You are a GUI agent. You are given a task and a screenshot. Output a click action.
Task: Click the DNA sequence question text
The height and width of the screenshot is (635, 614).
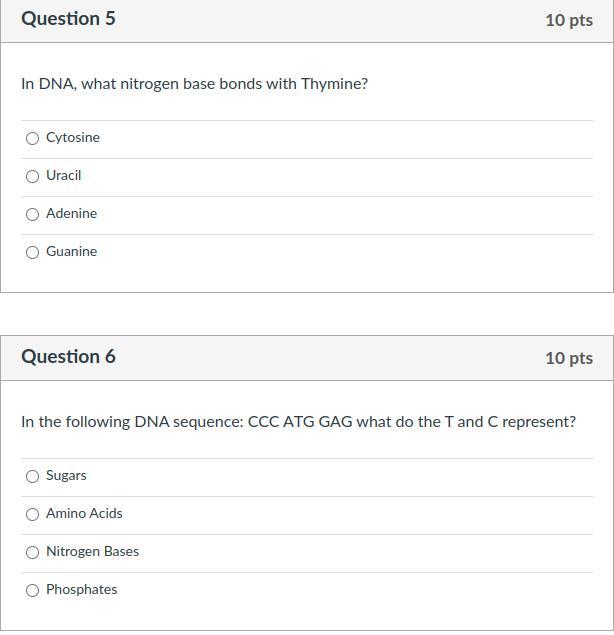coord(298,422)
